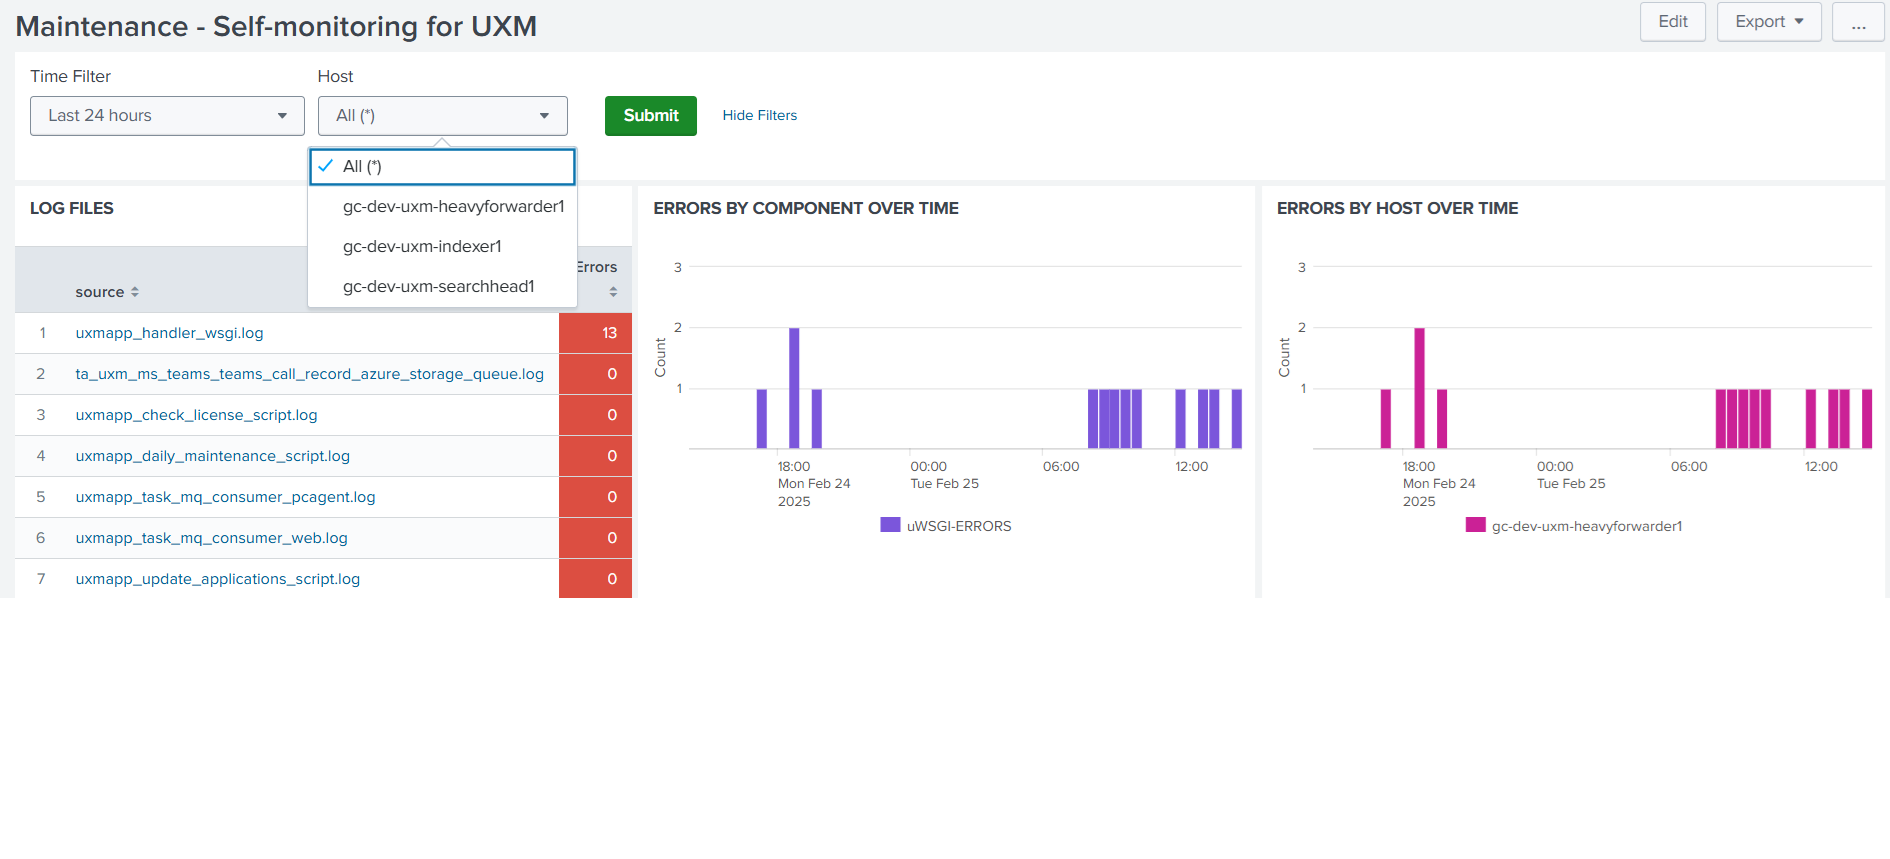
Task: Click the Errors column sort icon
Action: pyautogui.click(x=613, y=292)
